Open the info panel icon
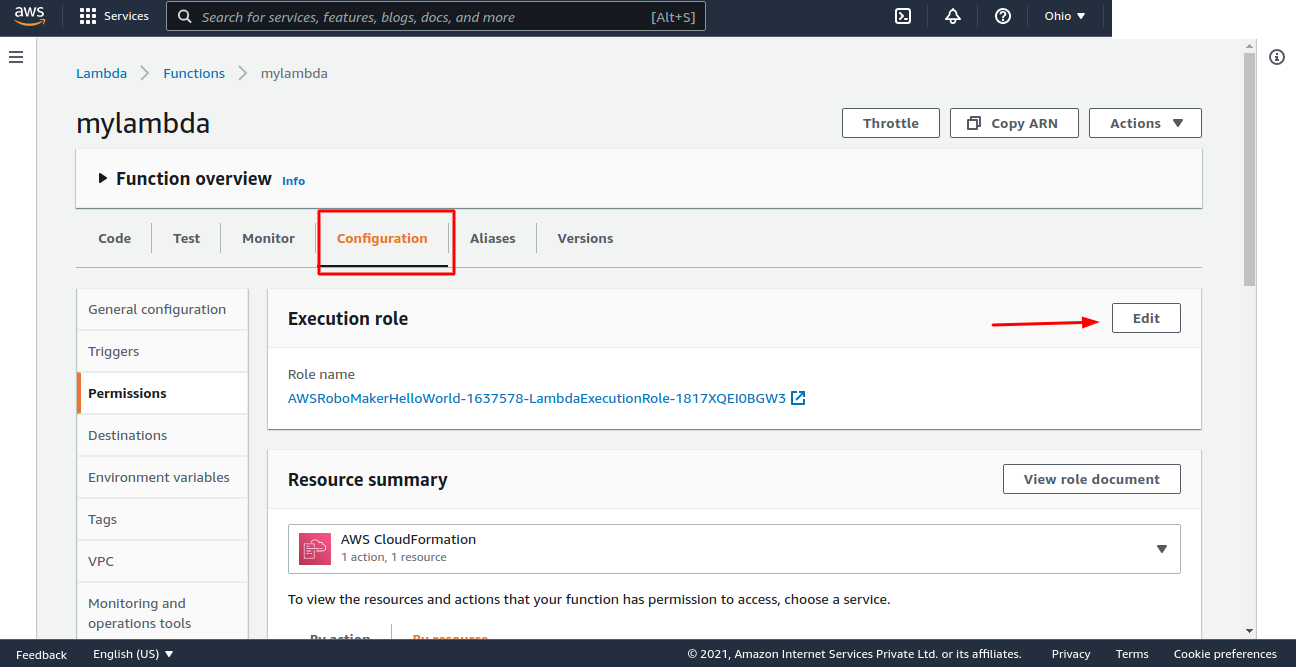This screenshot has width=1296, height=667. [1277, 57]
